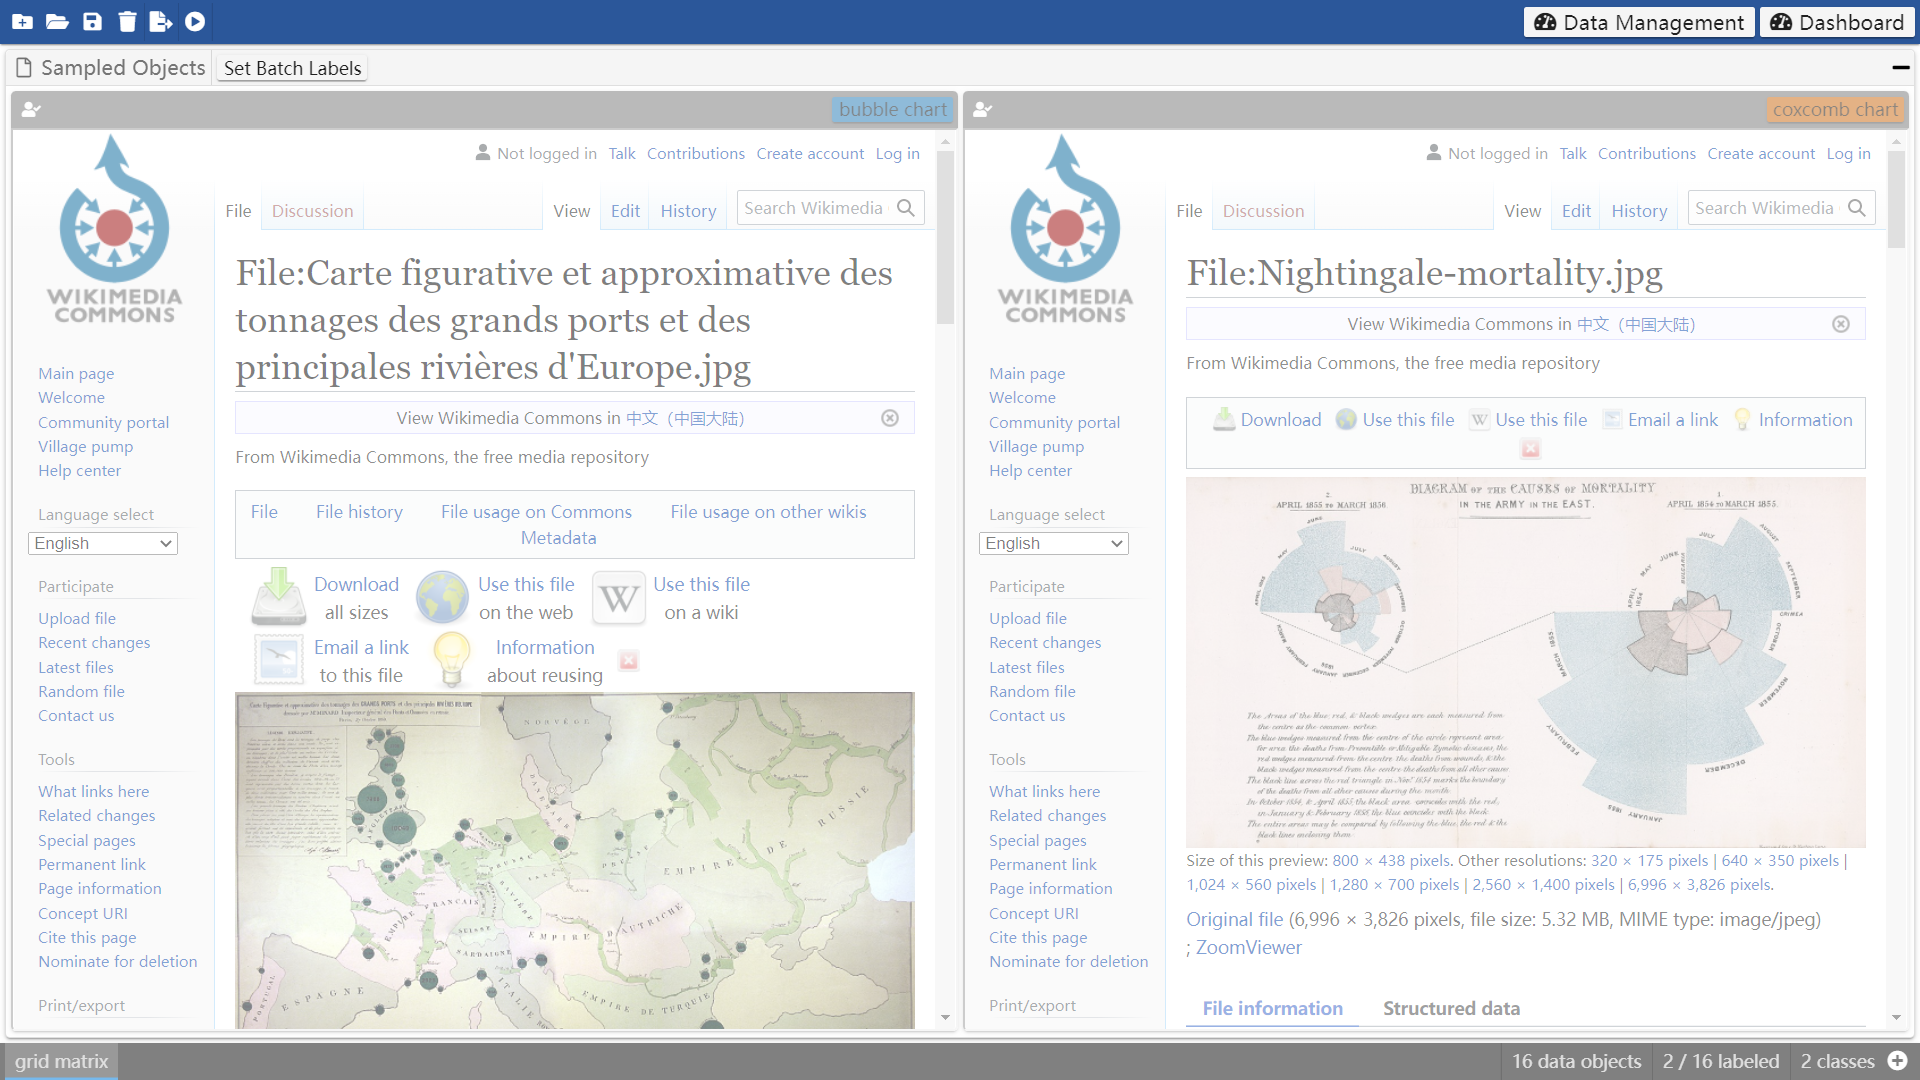The width and height of the screenshot is (1920, 1080).
Task: Click W wiki icon in left card
Action: coord(619,598)
